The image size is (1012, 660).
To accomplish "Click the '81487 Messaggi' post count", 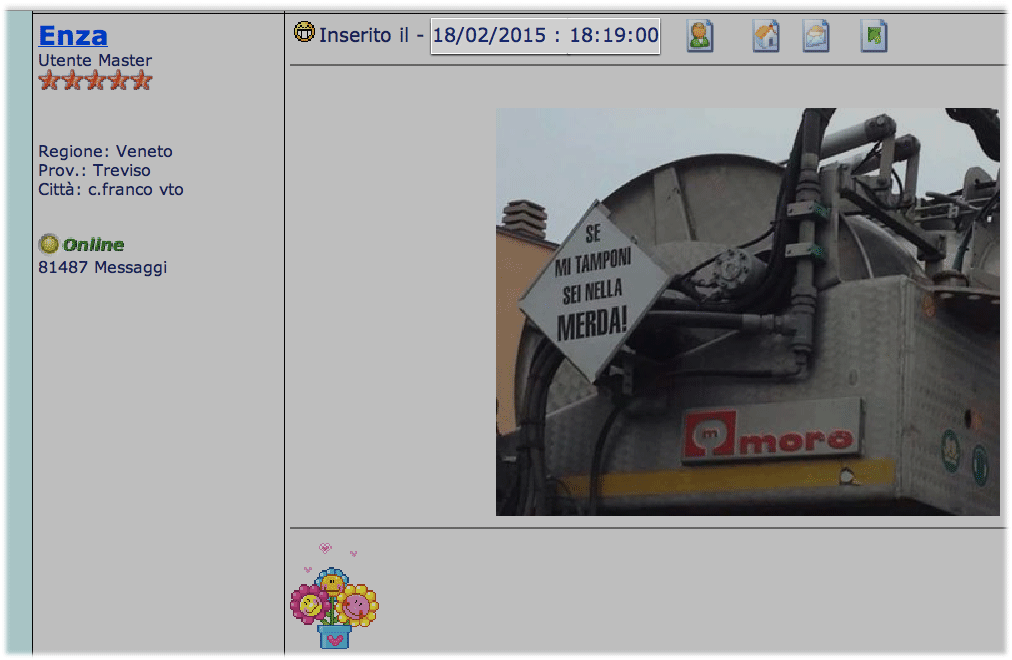I will coord(103,267).
